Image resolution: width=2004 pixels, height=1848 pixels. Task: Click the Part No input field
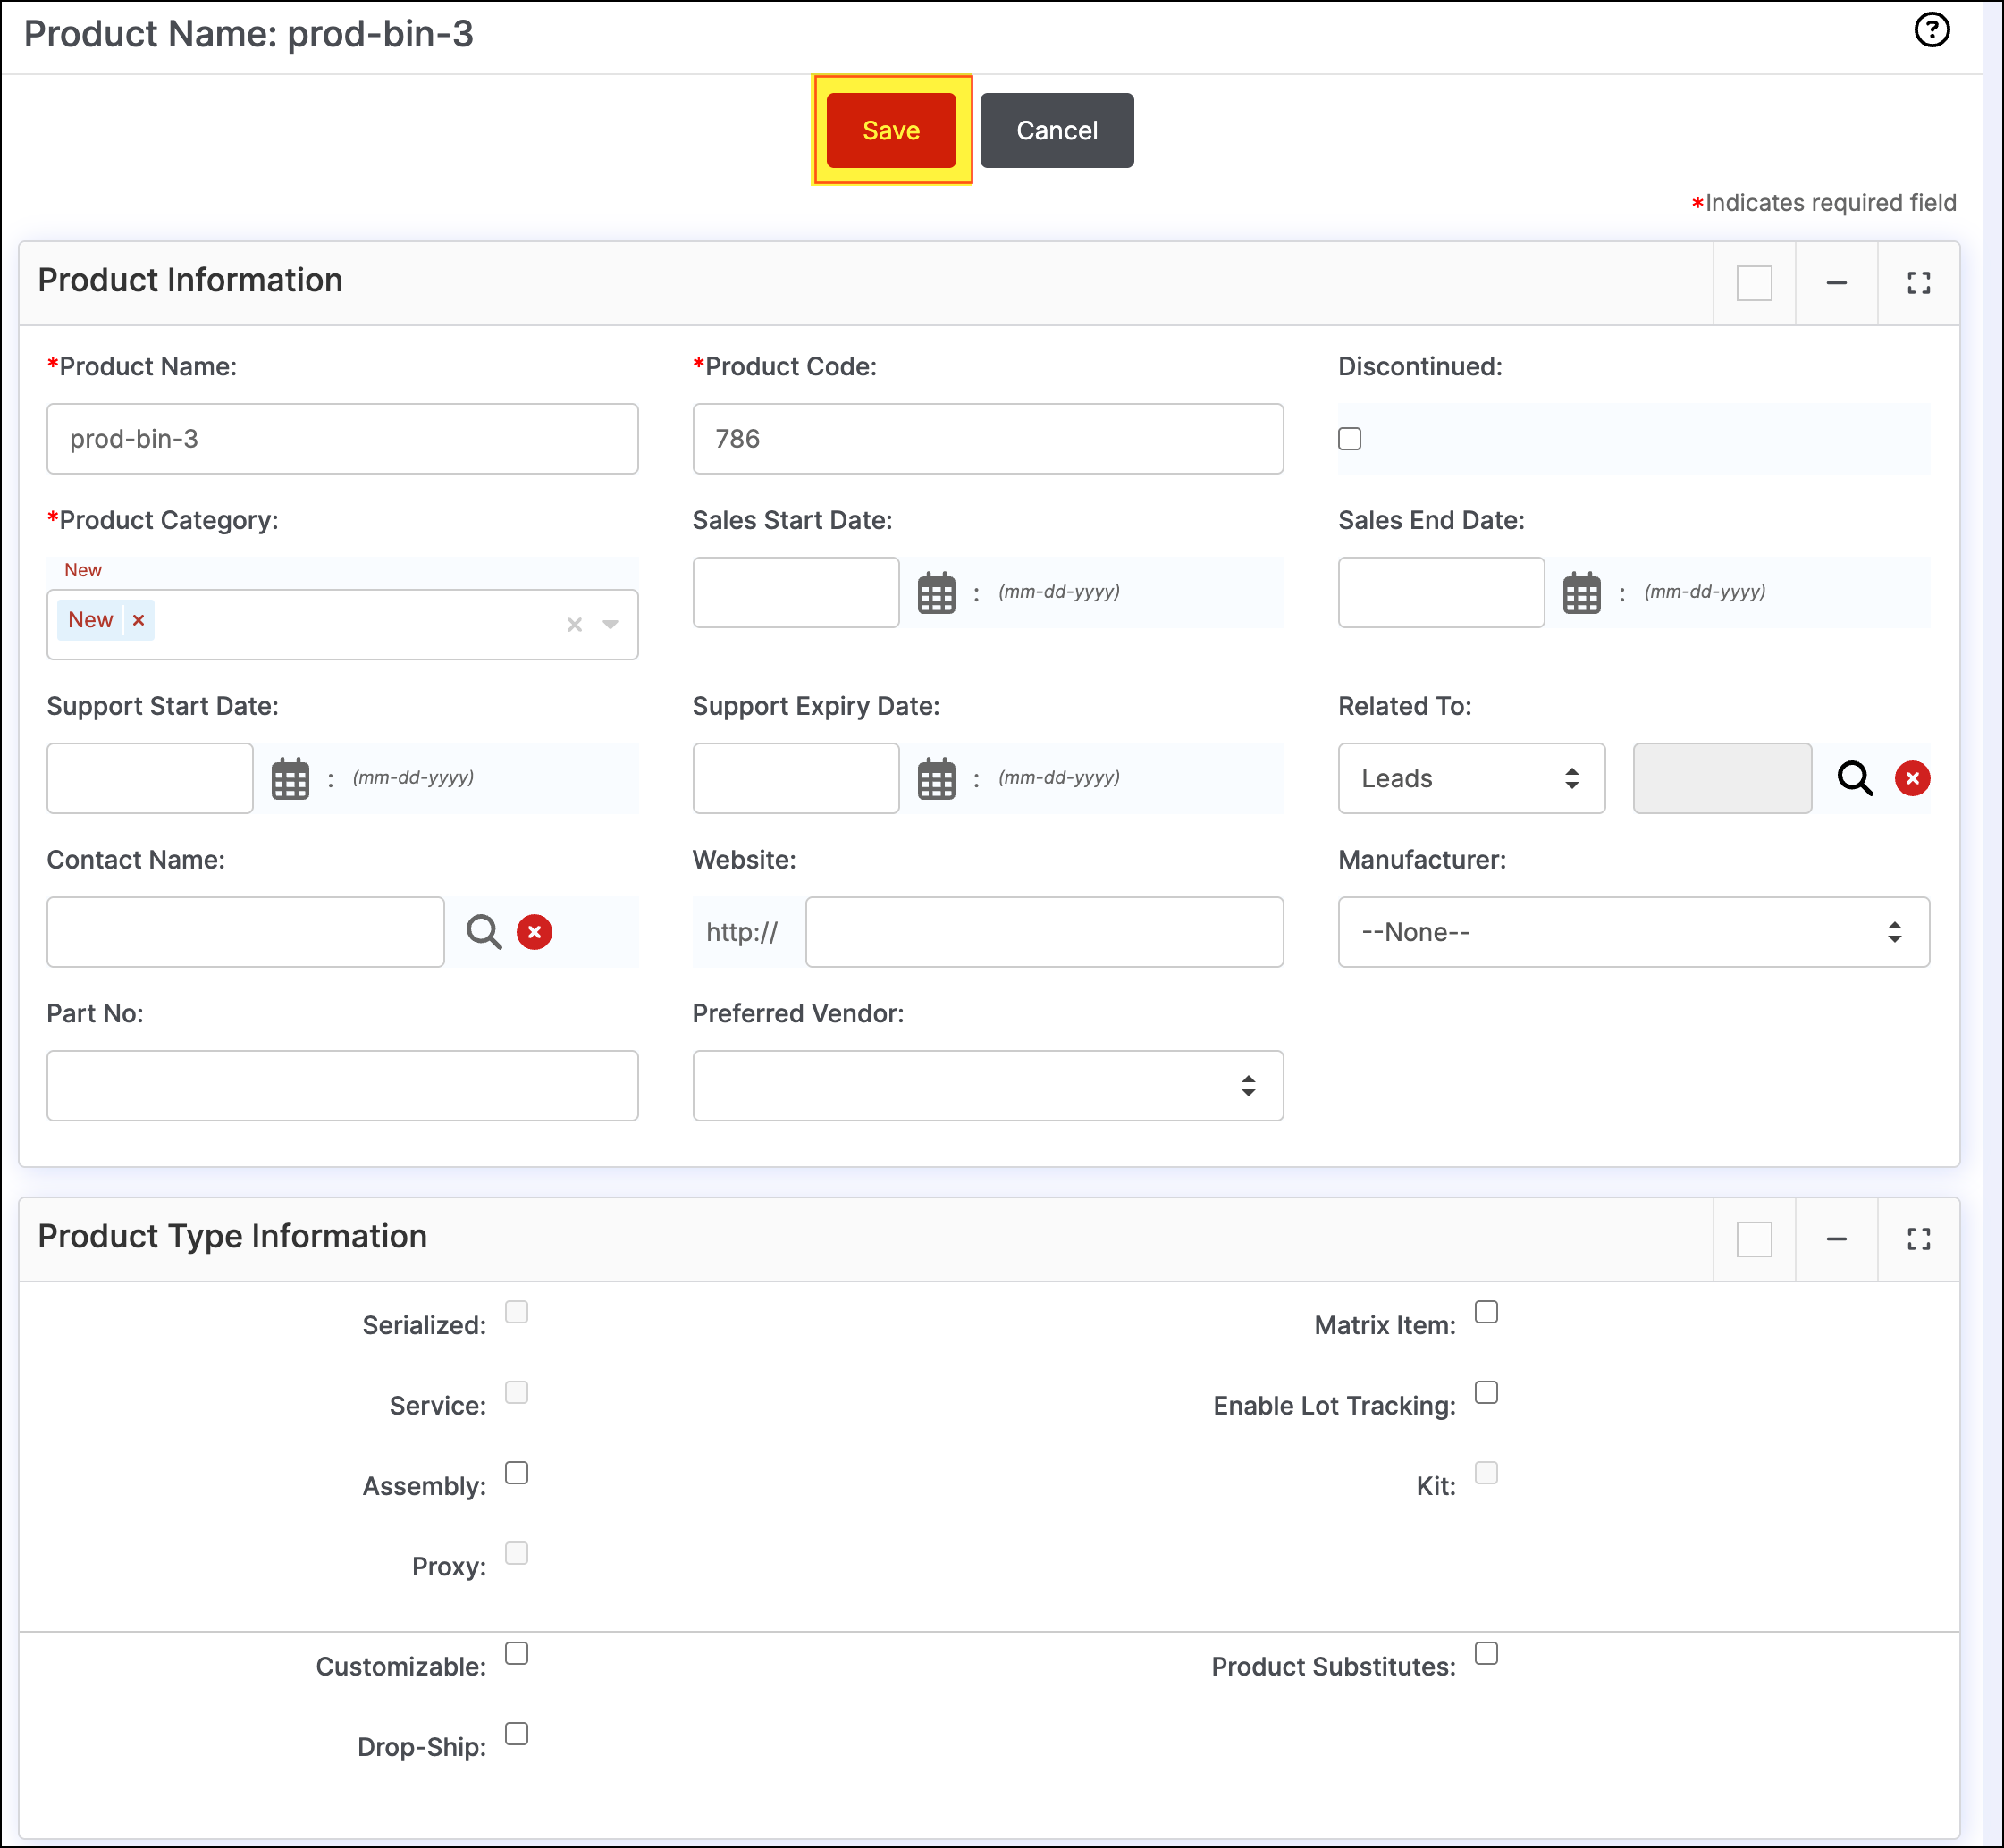(x=342, y=1086)
